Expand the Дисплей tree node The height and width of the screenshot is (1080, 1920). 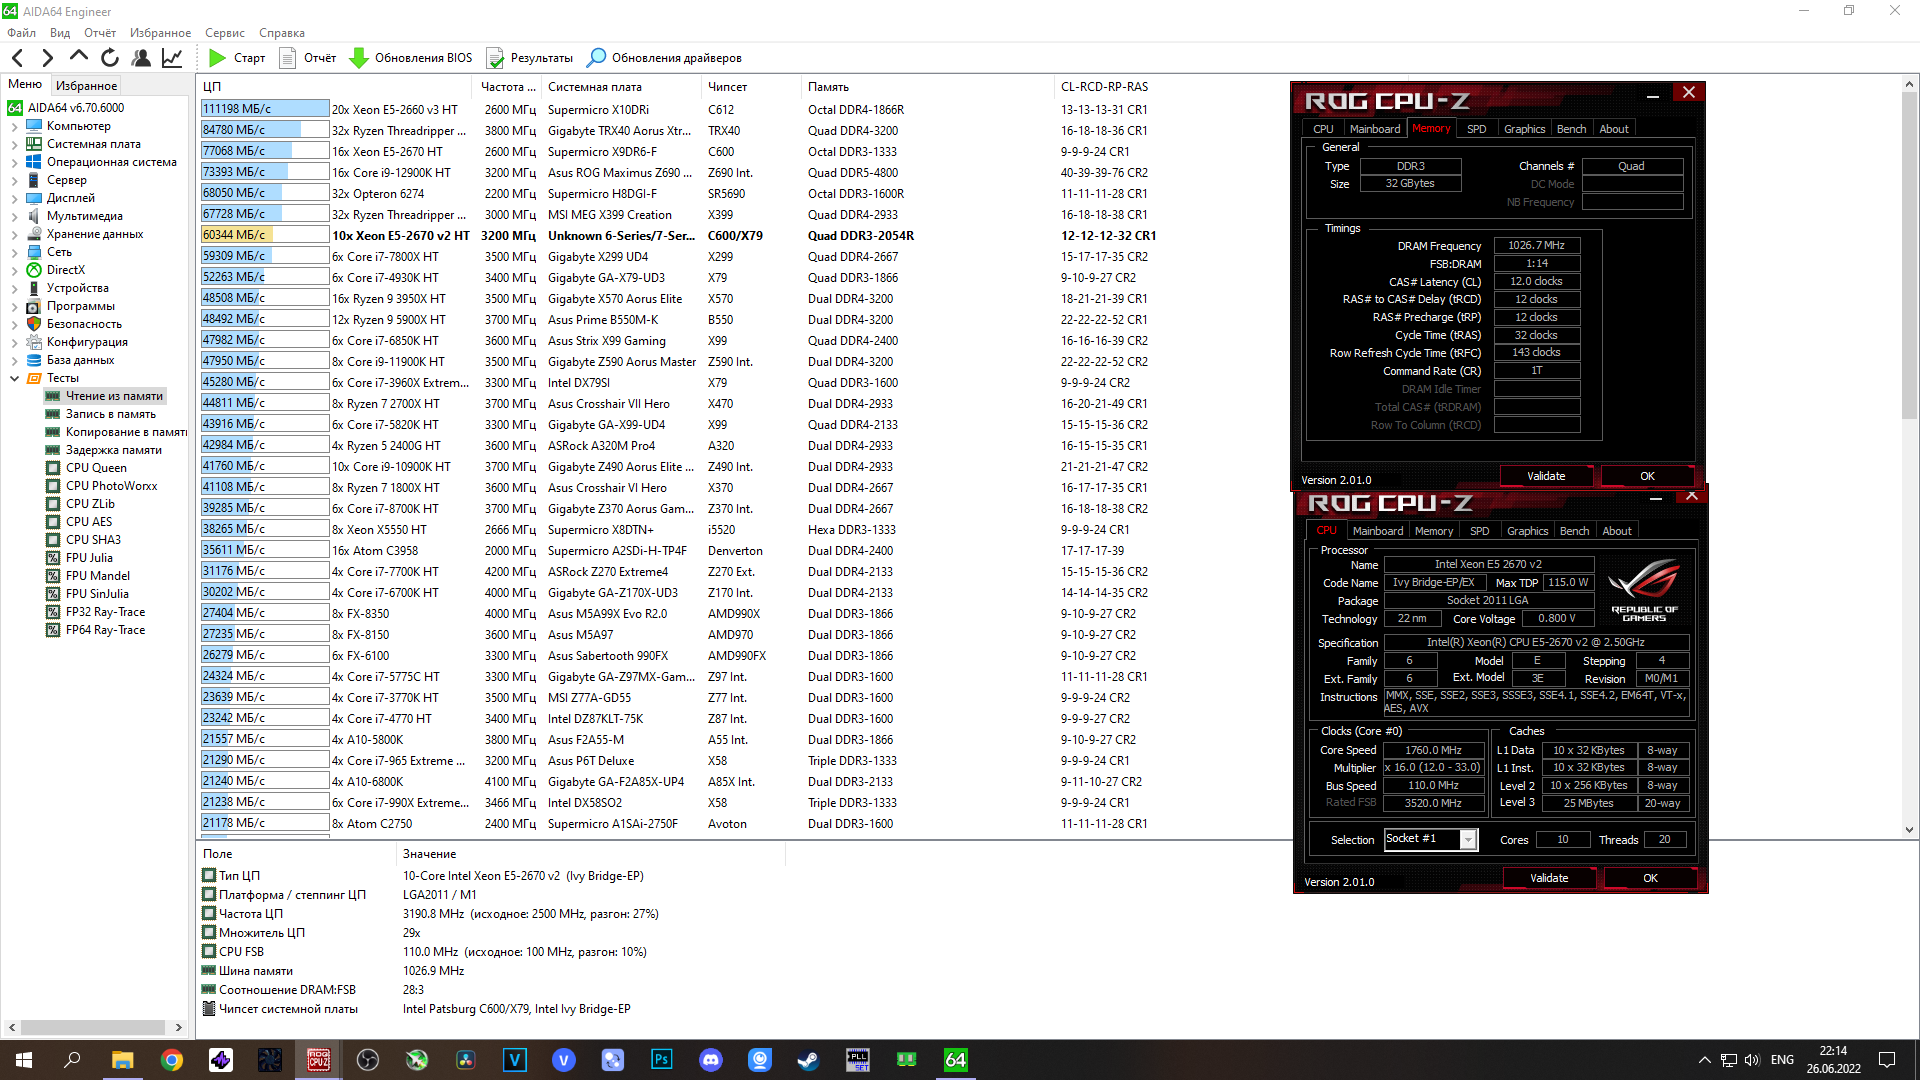click(14, 199)
